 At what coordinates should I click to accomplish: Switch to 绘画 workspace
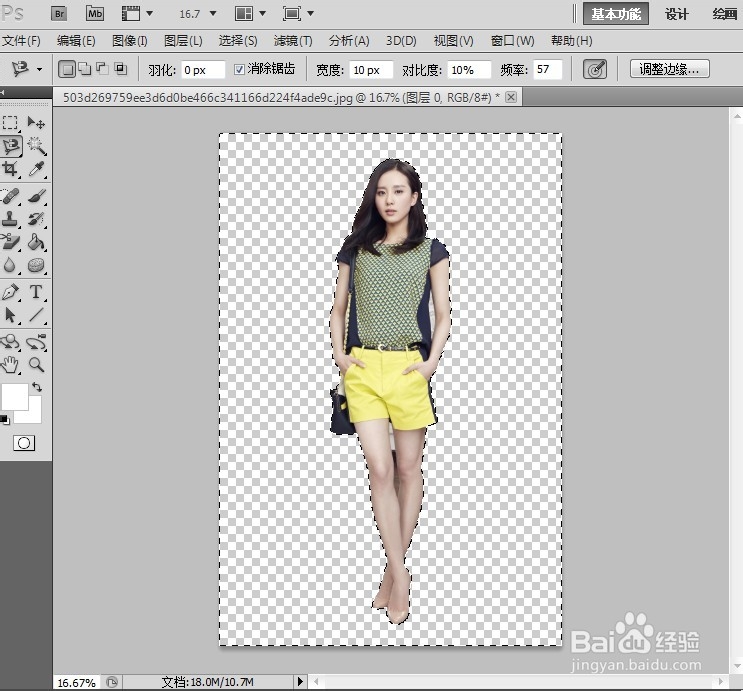(x=725, y=14)
